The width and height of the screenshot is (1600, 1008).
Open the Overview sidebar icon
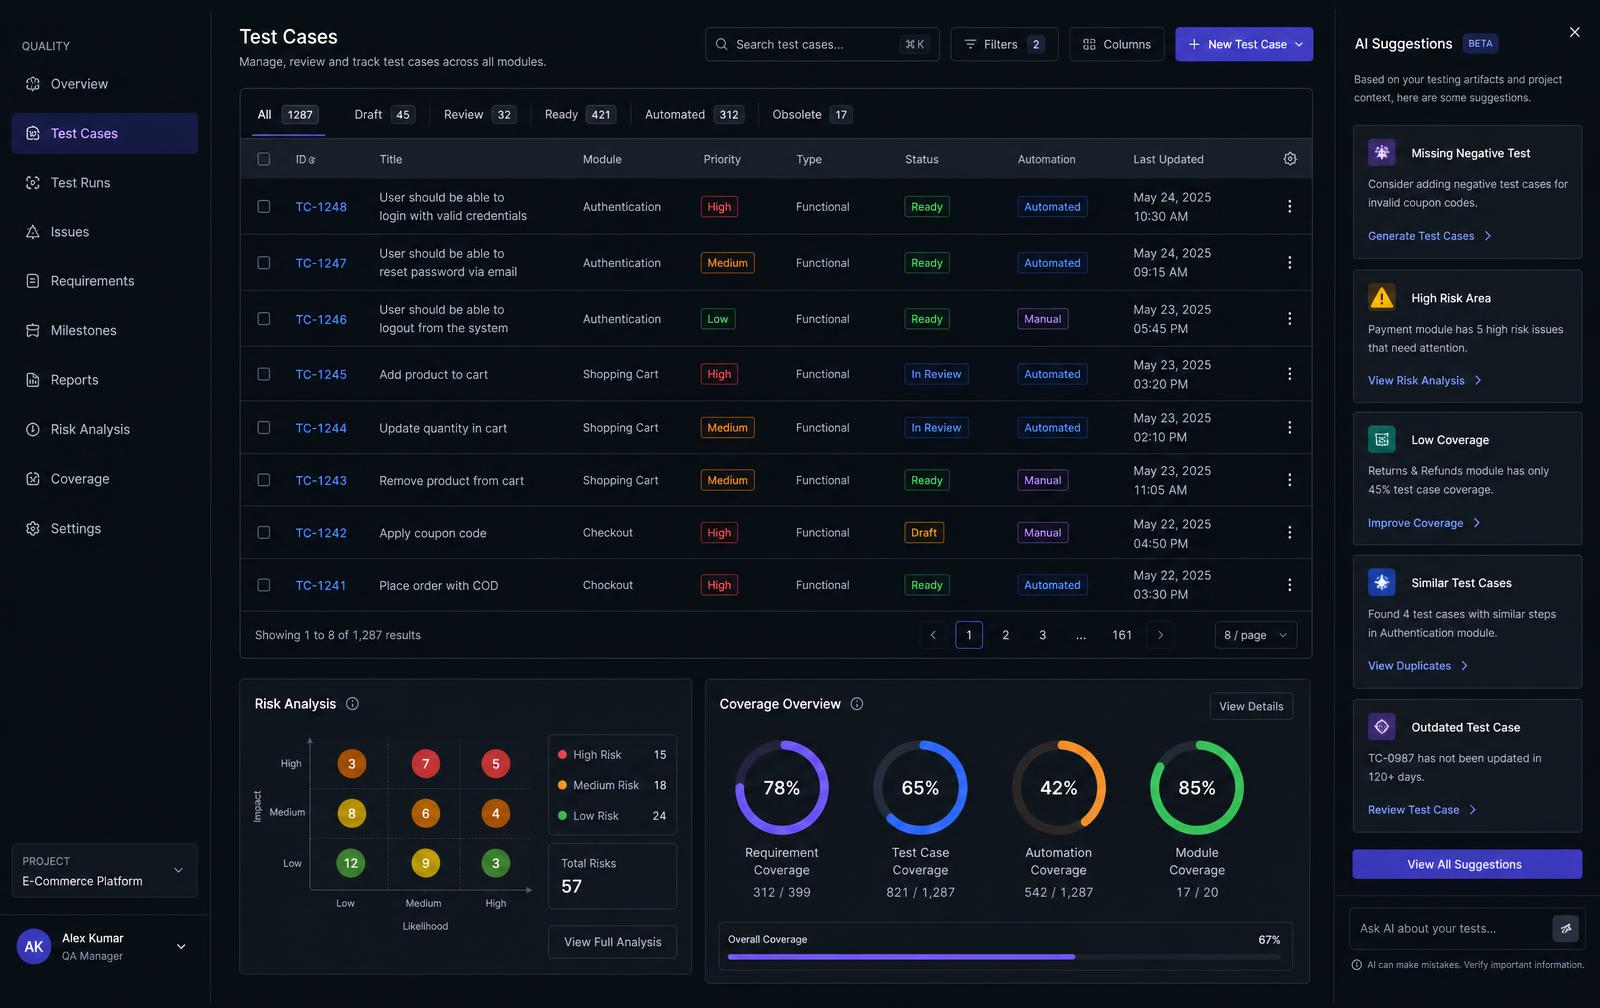tap(33, 84)
